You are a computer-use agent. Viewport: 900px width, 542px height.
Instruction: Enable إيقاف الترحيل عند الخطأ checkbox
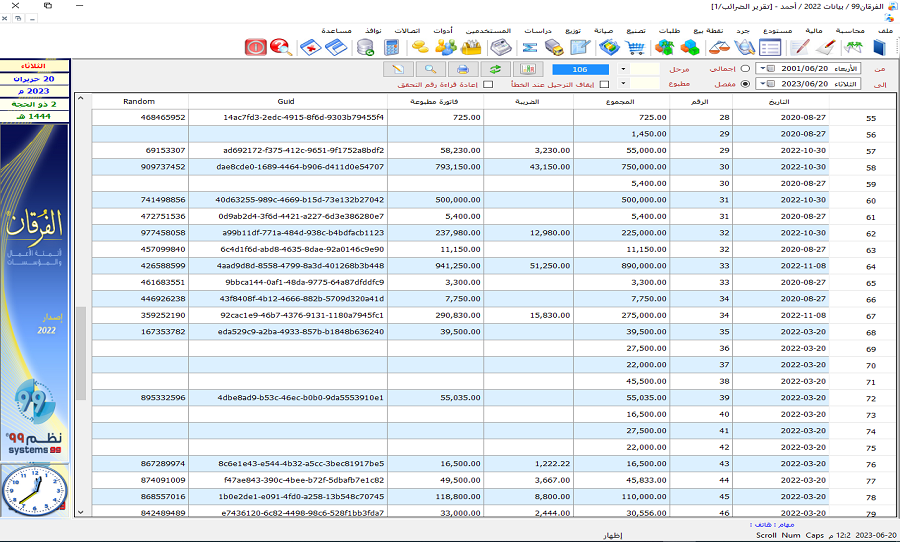click(x=603, y=84)
